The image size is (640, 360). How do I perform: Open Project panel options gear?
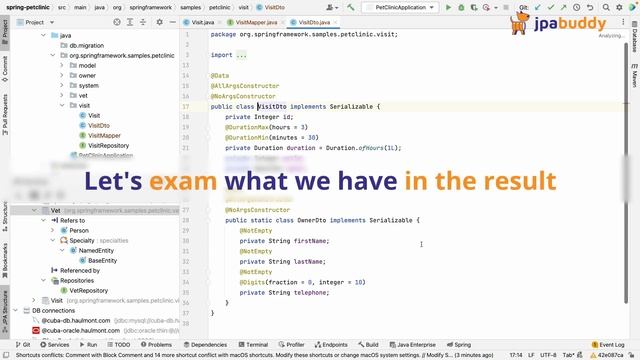(x=159, y=22)
